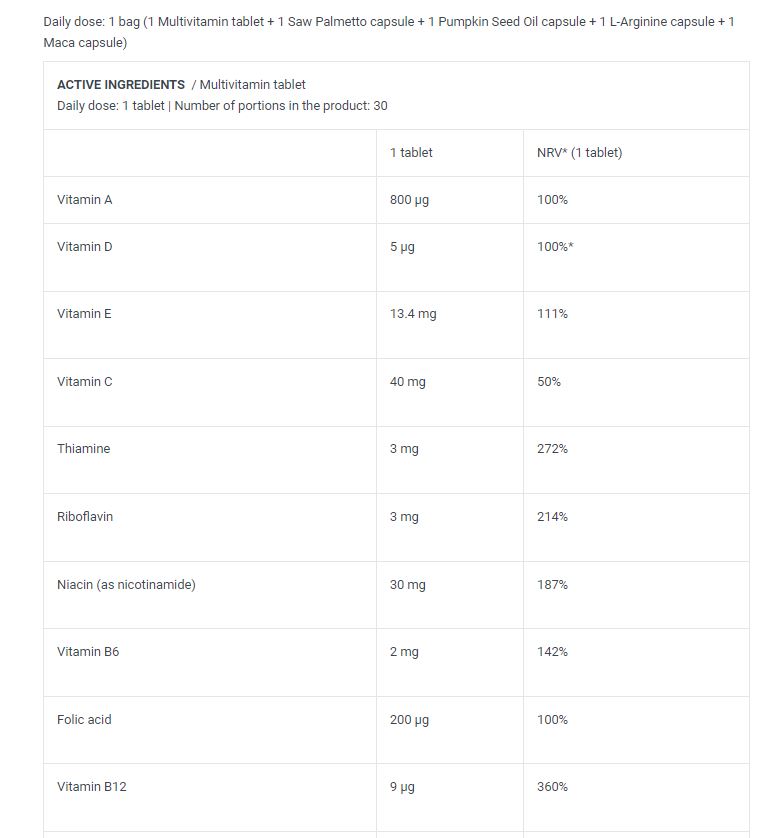Select the 214% NRV value
Image resolution: width=778 pixels, height=838 pixels.
click(x=552, y=517)
